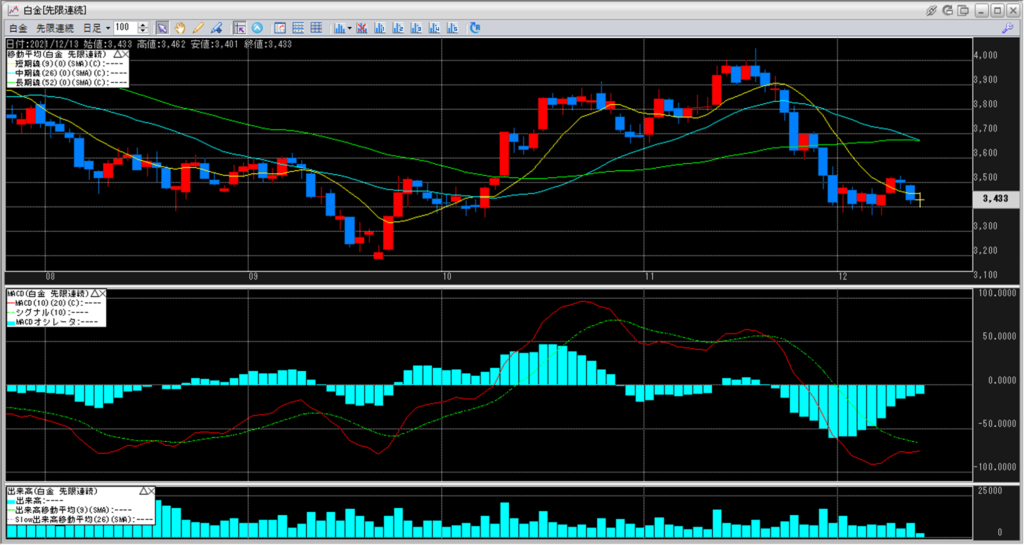Collapse the MACD legend with its triangle
Viewport: 1024px width, 545px height.
pos(95,294)
